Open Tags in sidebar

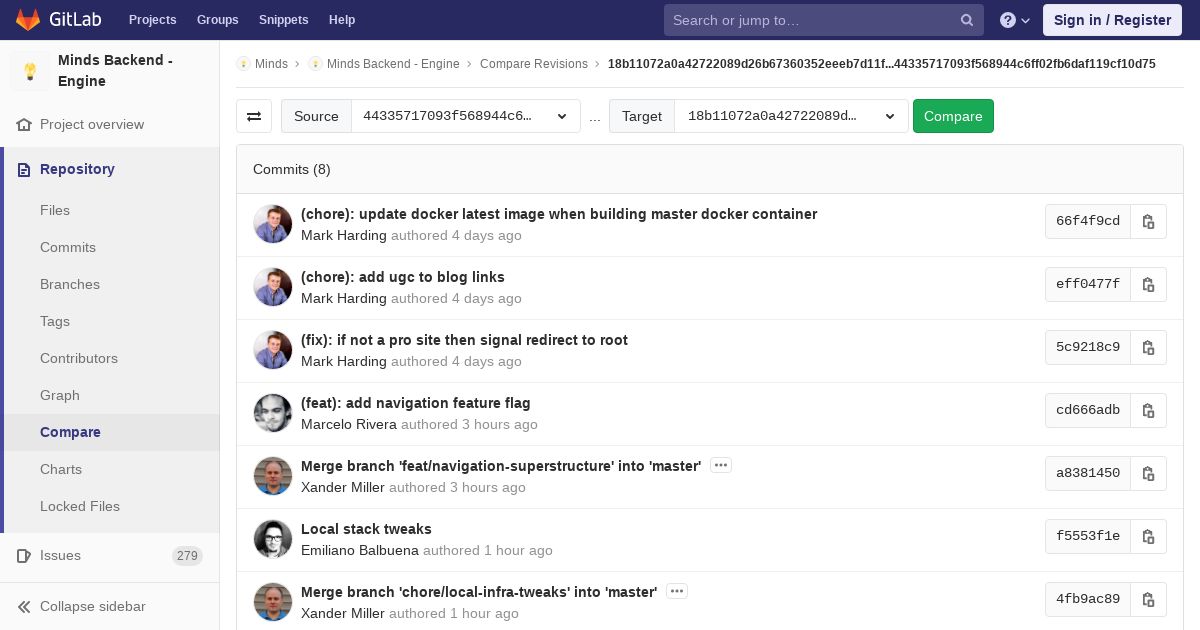55,322
